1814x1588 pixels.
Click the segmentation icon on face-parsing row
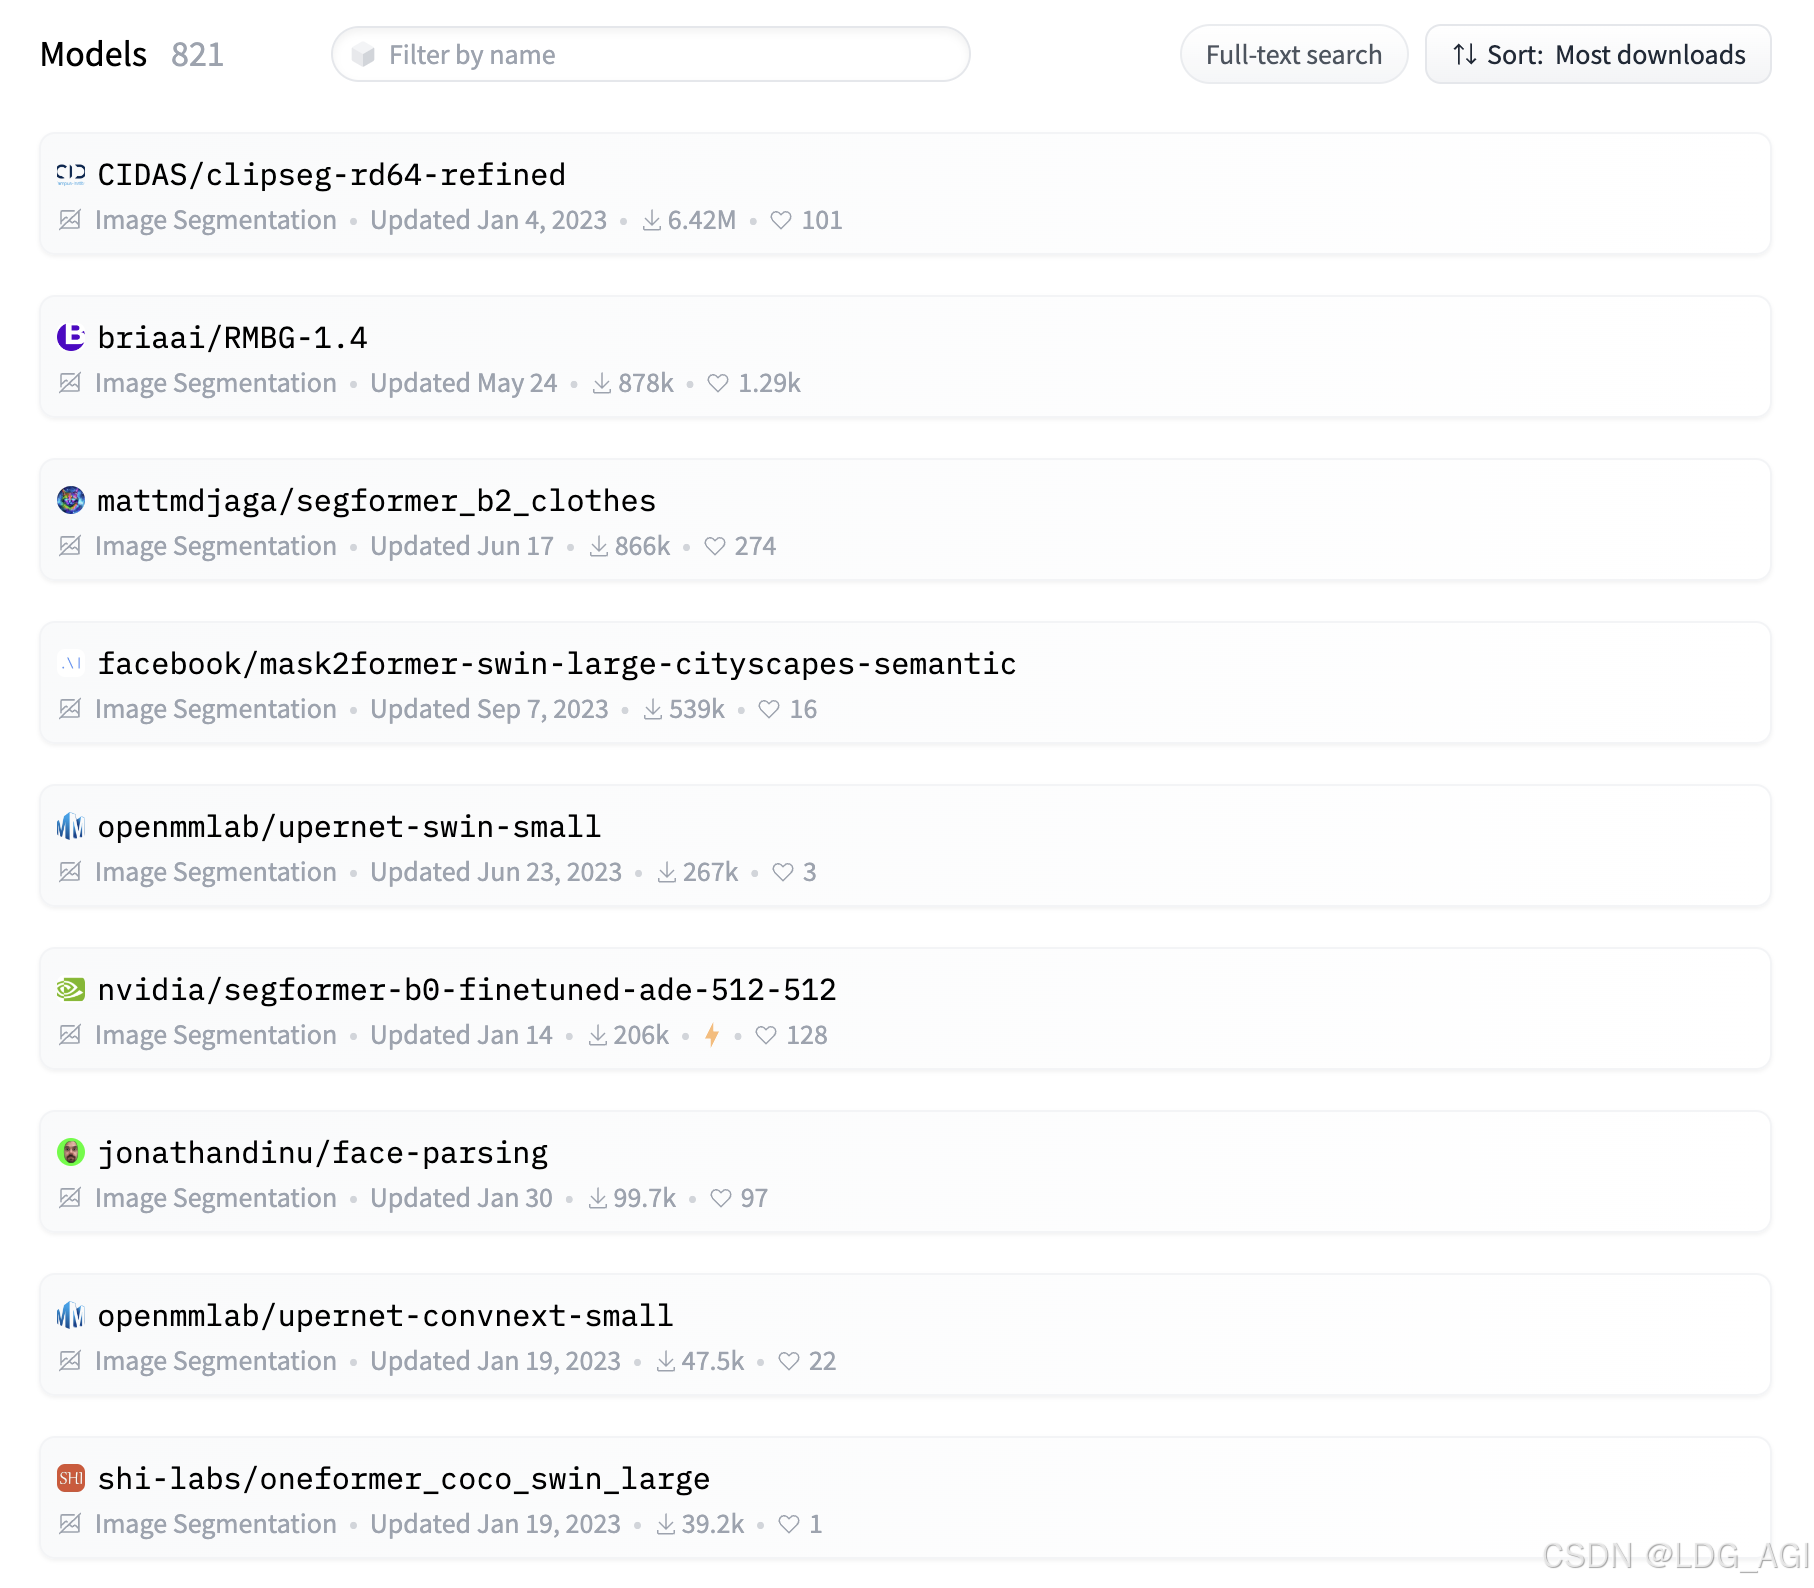[70, 1198]
